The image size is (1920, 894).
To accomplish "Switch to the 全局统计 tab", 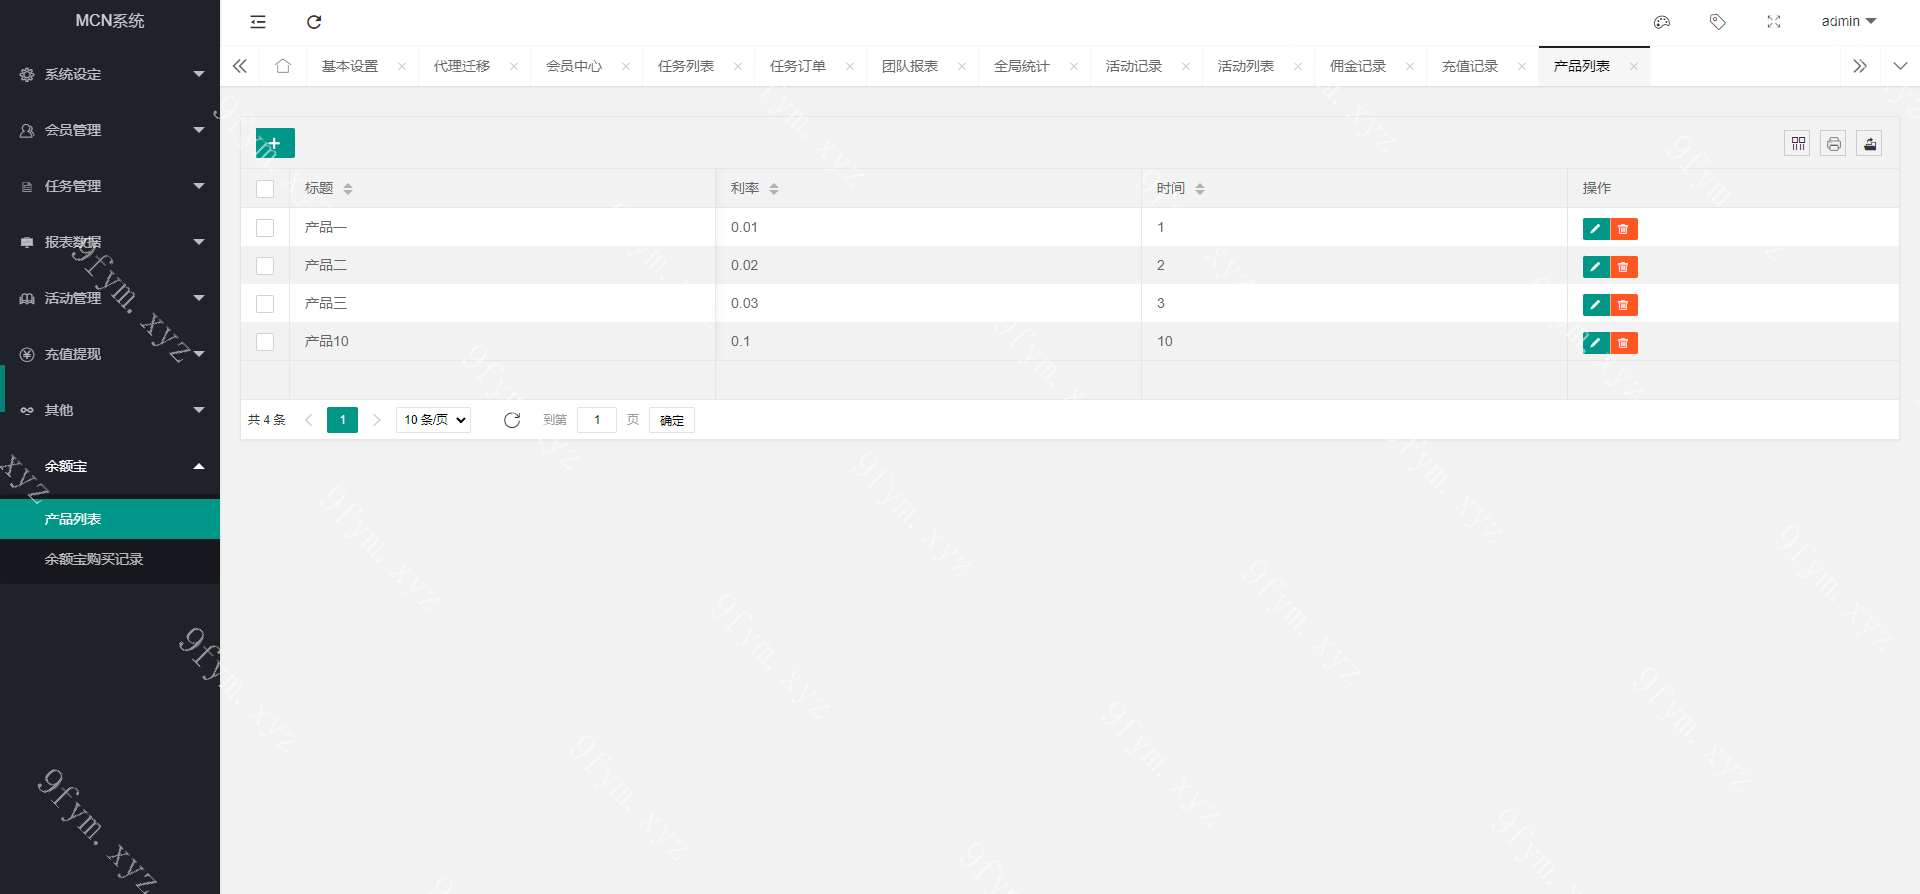I will pos(1022,66).
